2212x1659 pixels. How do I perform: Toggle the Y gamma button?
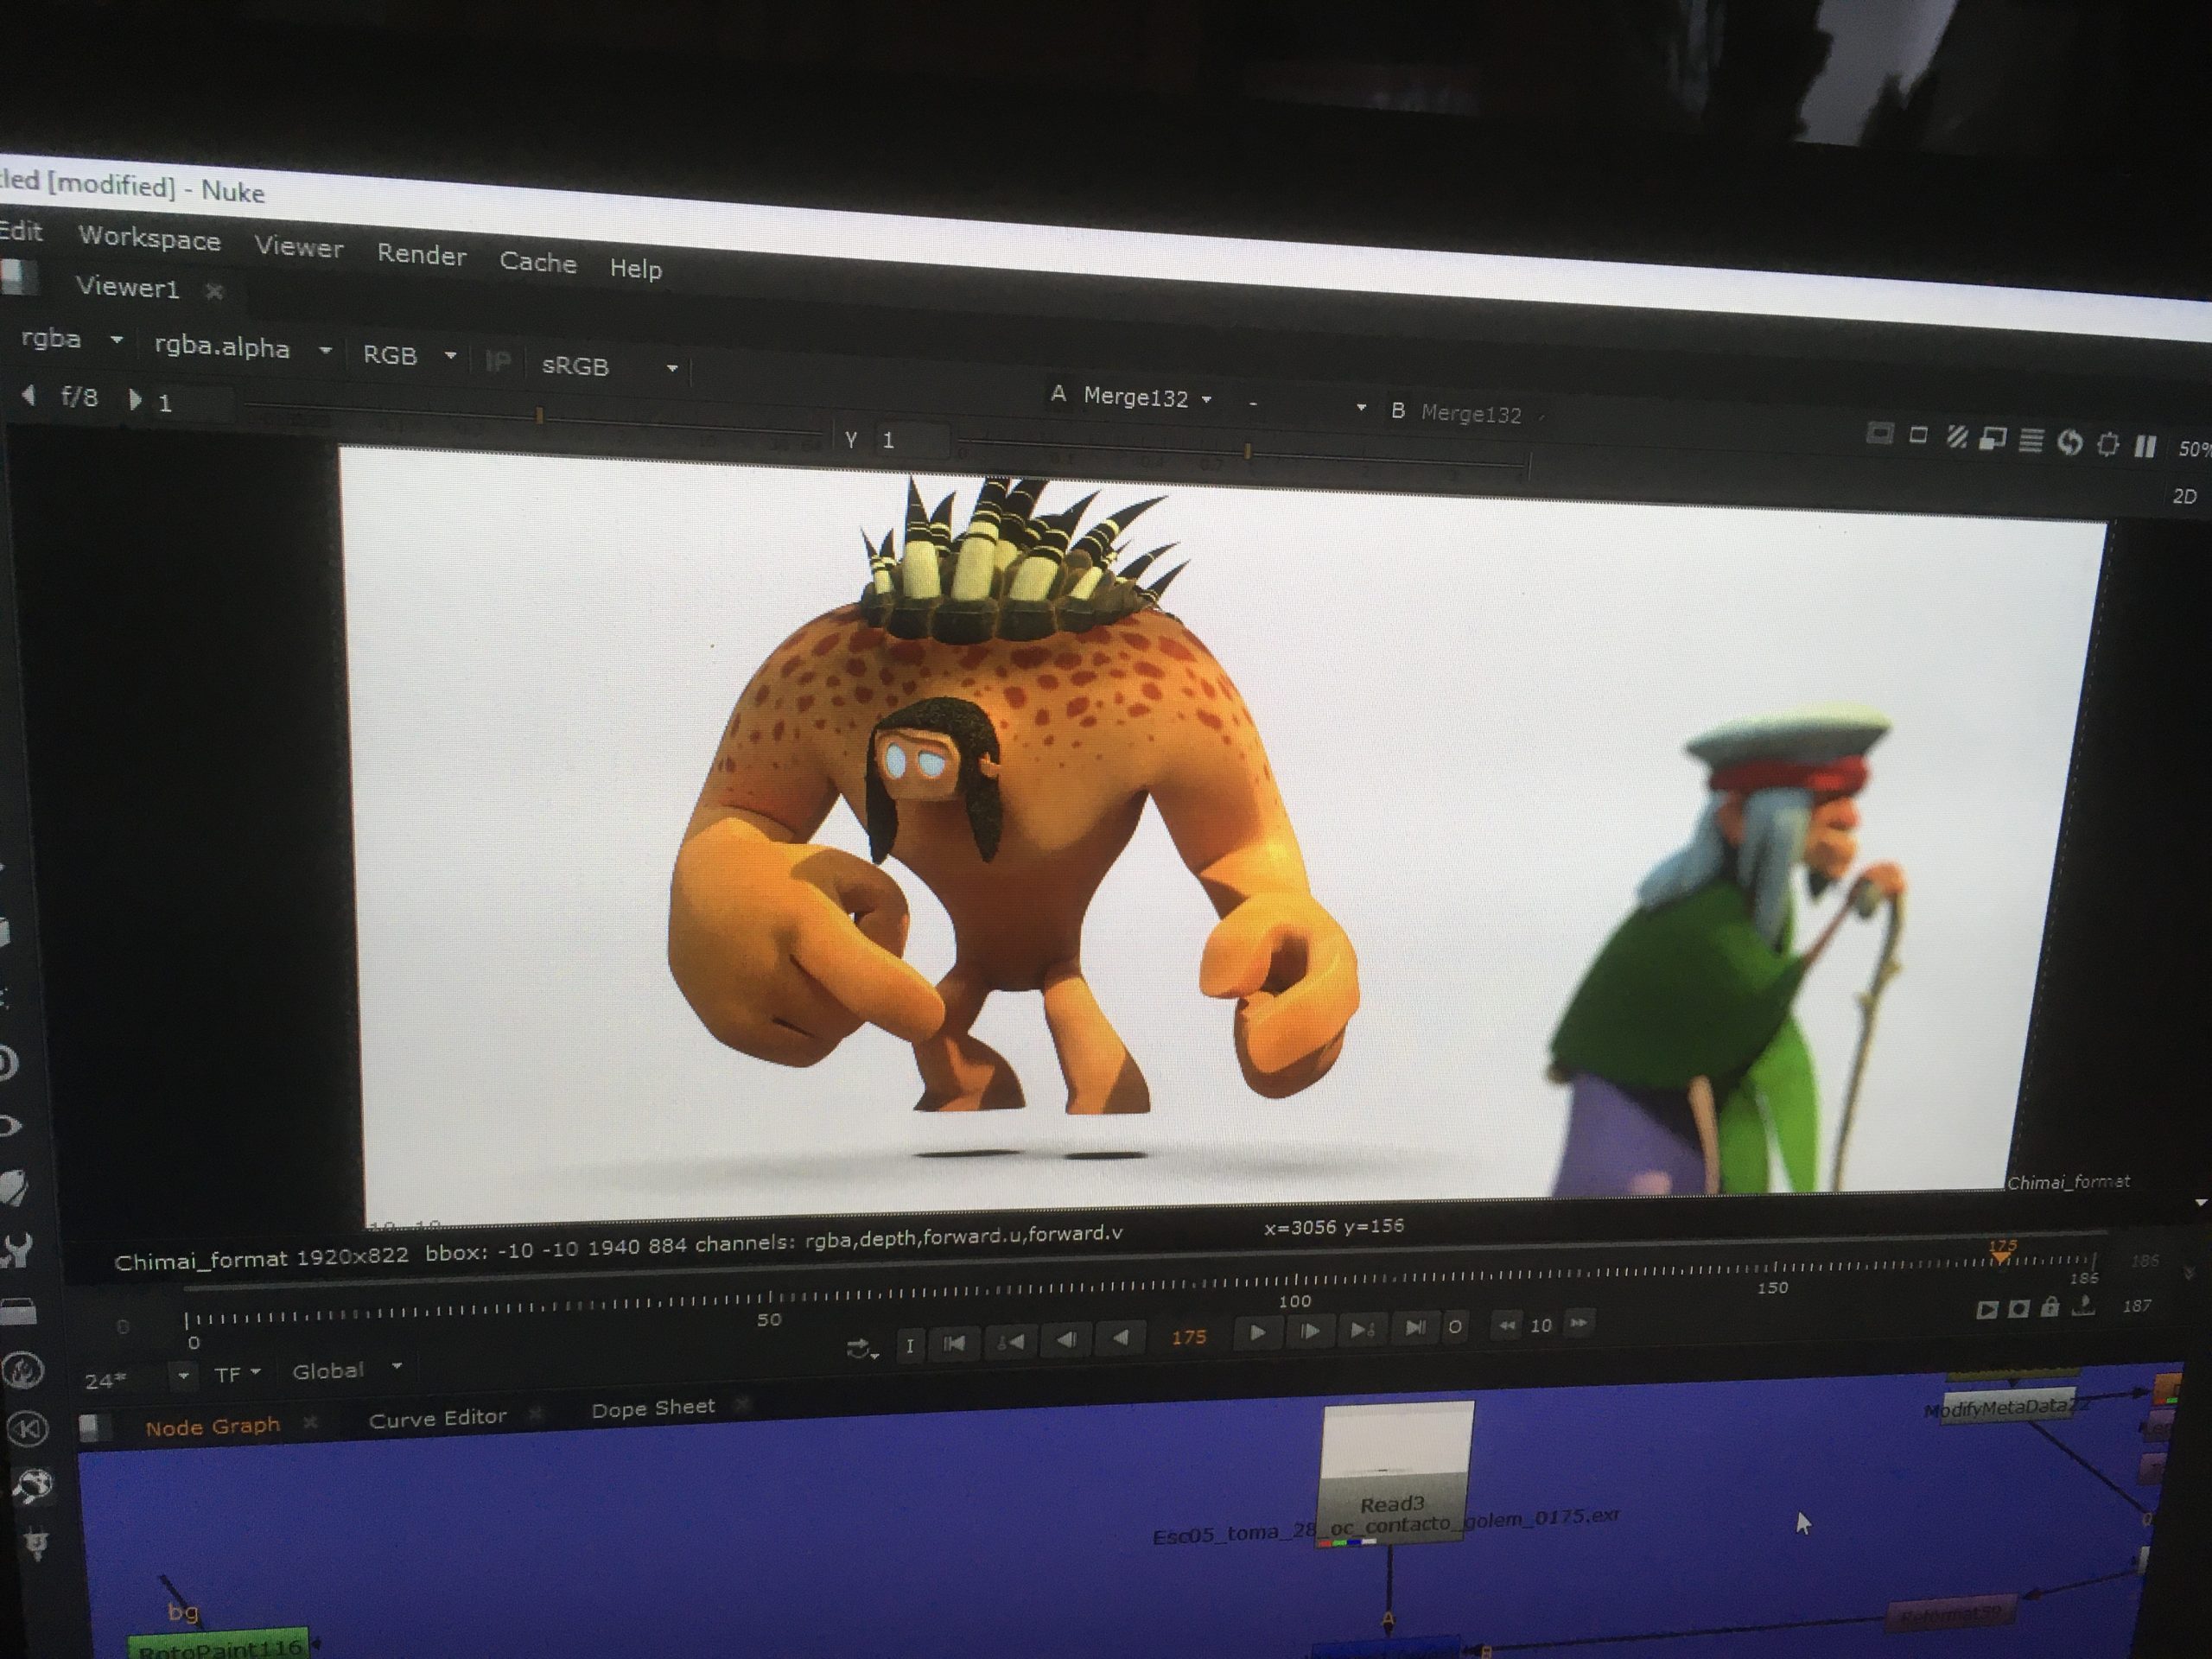click(851, 439)
